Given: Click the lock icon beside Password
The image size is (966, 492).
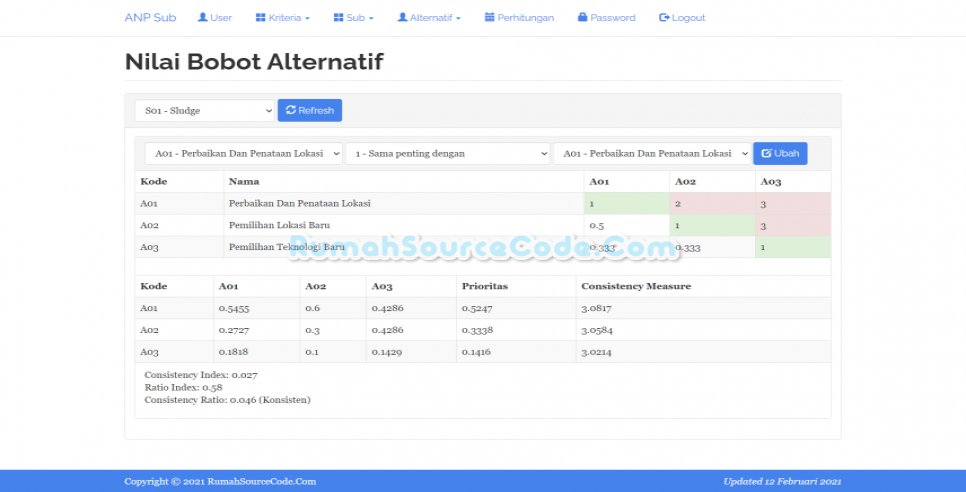Looking at the screenshot, I should pyautogui.click(x=582, y=17).
